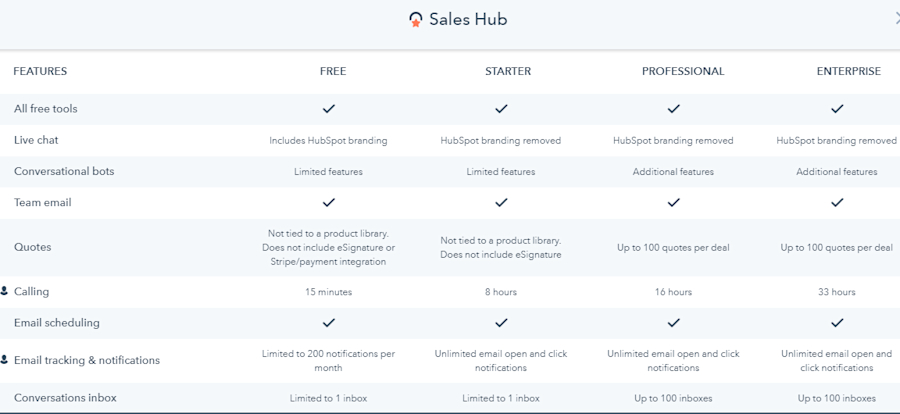Screen dimensions: 900x414
Task: Select the STARTER column header
Action: [x=508, y=71]
